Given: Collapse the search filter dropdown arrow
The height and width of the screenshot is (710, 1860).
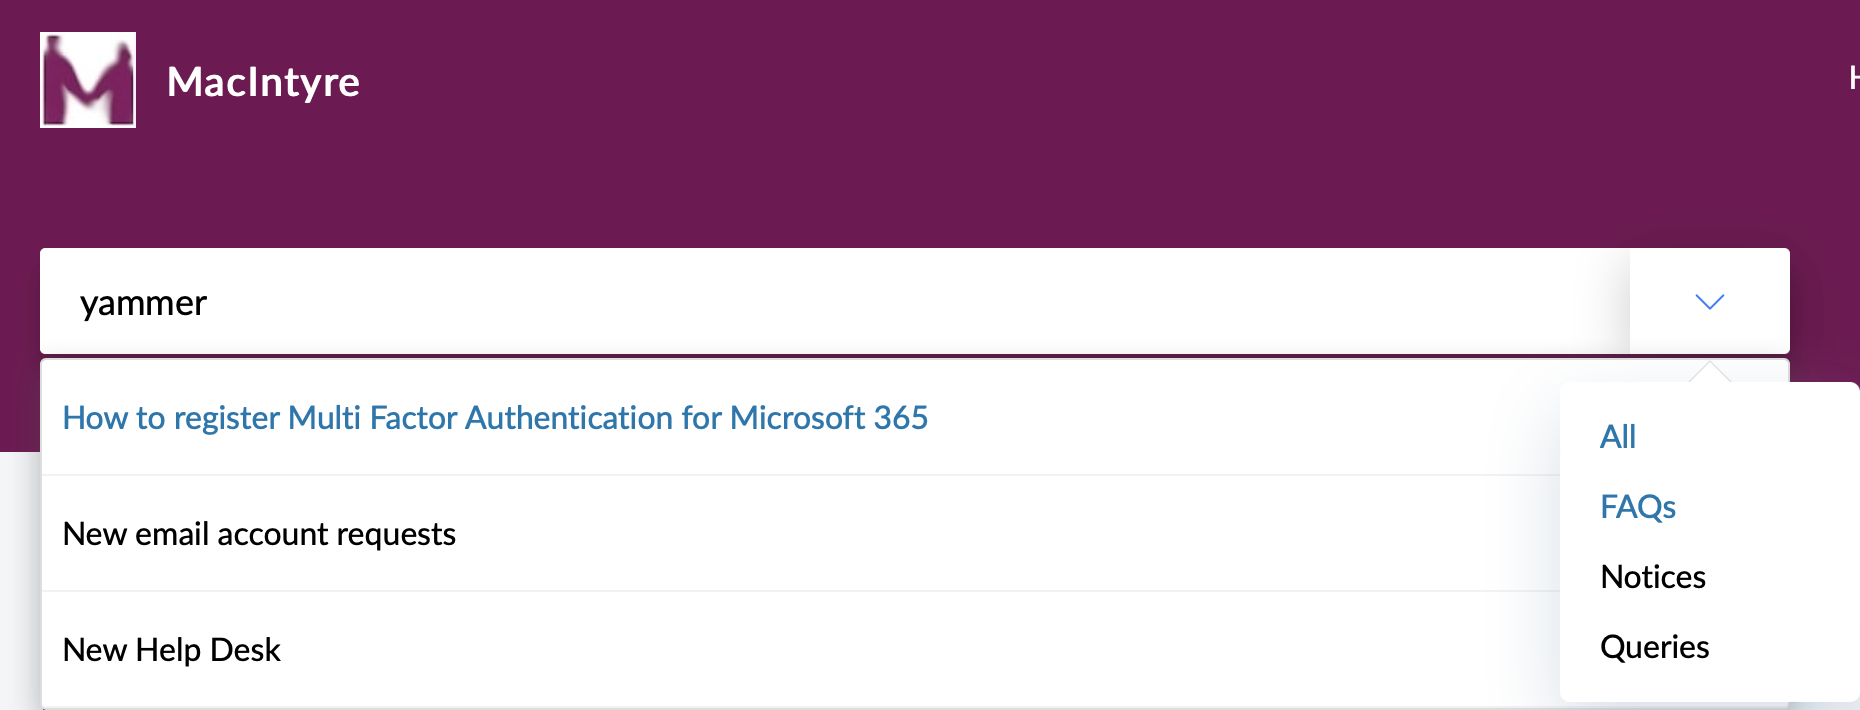Looking at the screenshot, I should point(1709,302).
